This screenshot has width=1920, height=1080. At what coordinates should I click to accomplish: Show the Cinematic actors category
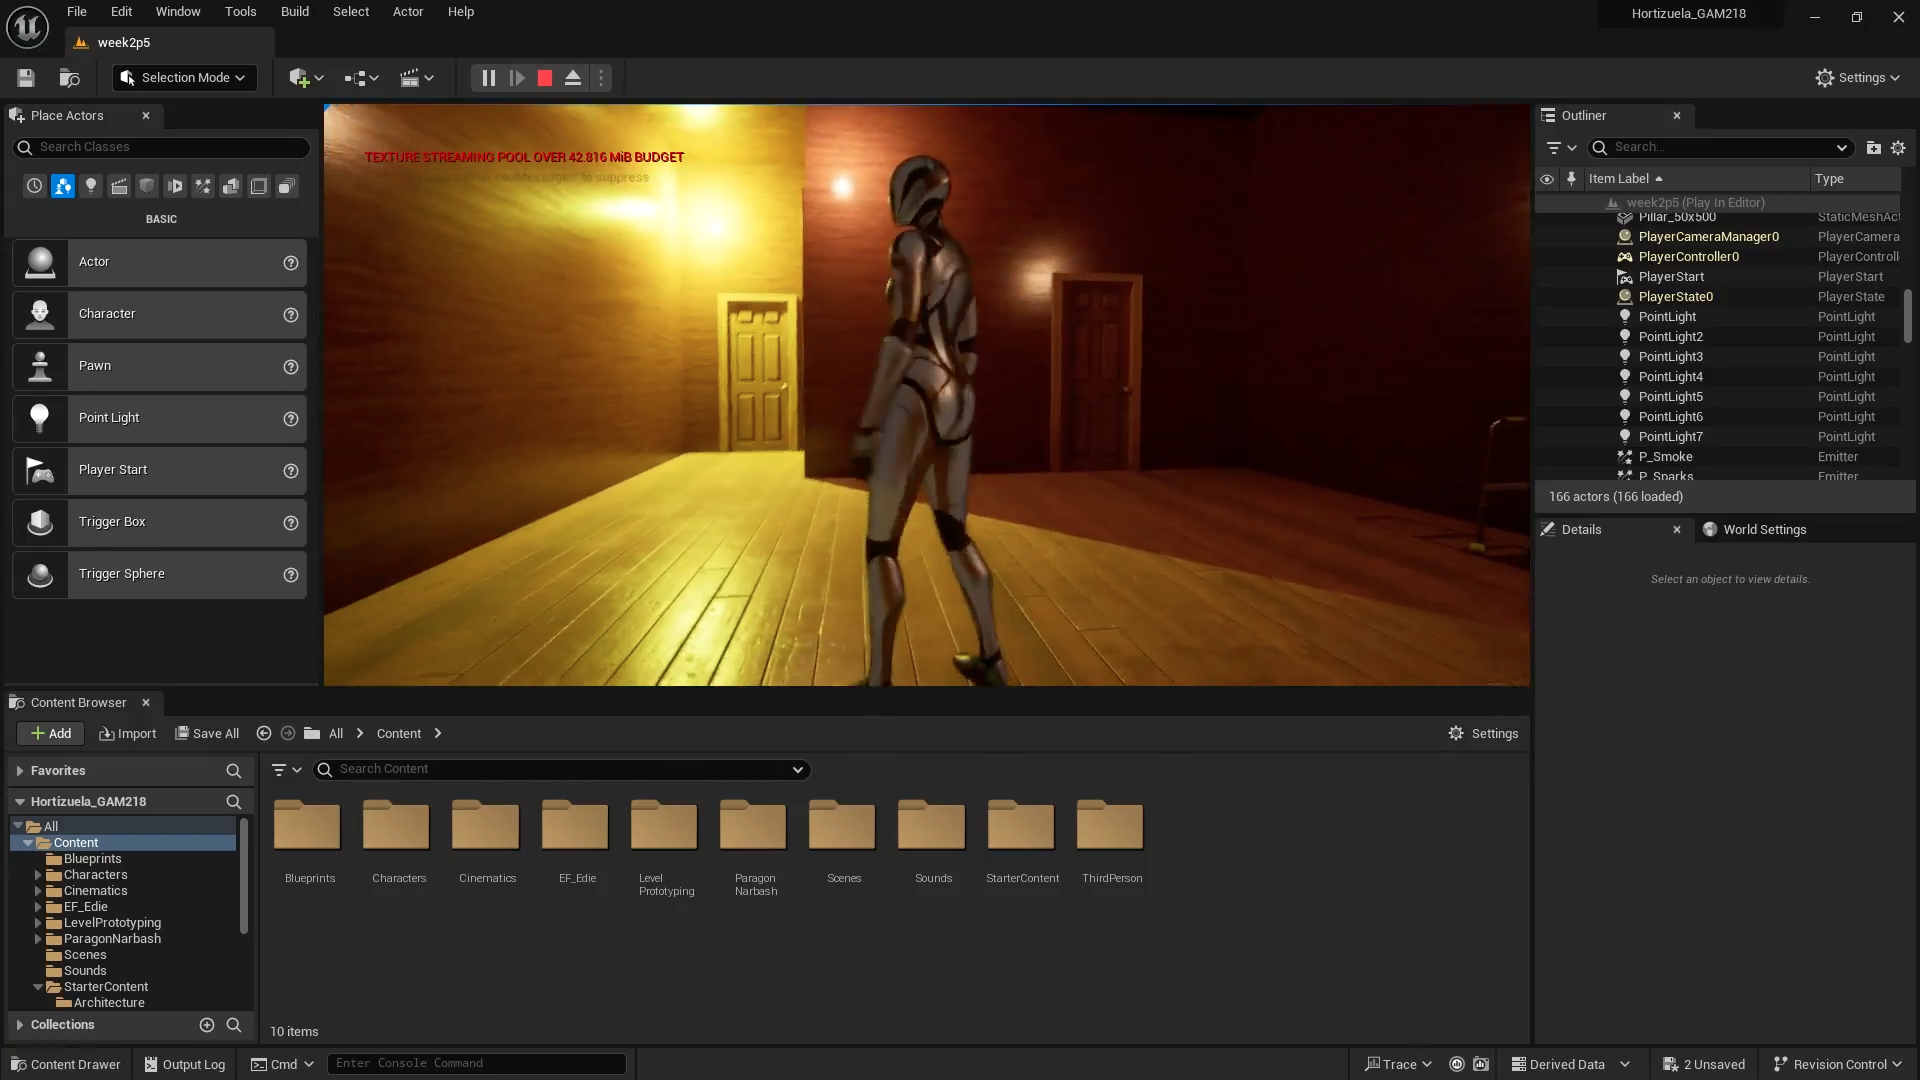[119, 186]
